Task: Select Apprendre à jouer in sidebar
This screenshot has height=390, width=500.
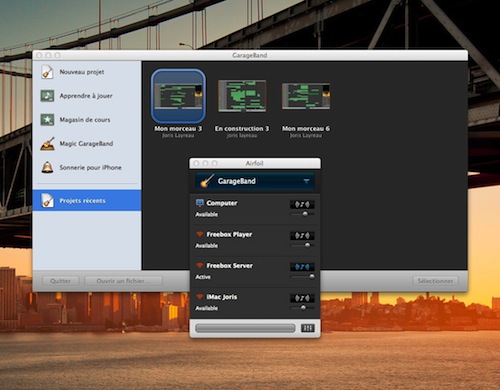Action: [87, 96]
